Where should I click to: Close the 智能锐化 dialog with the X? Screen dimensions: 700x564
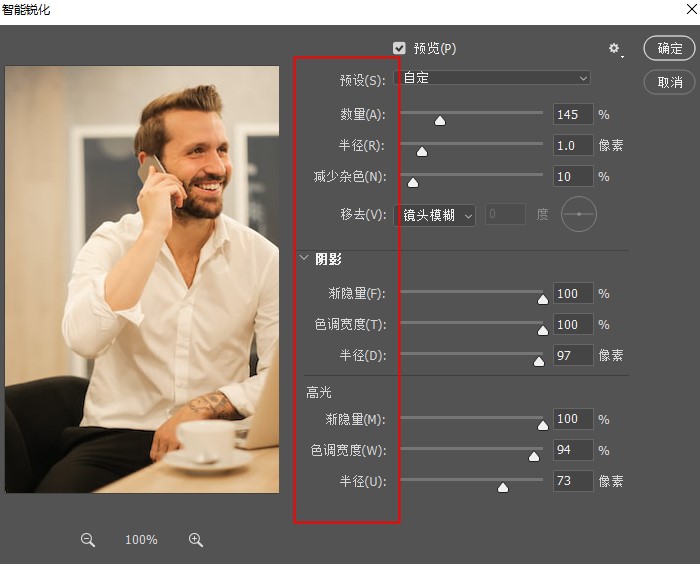[691, 9]
